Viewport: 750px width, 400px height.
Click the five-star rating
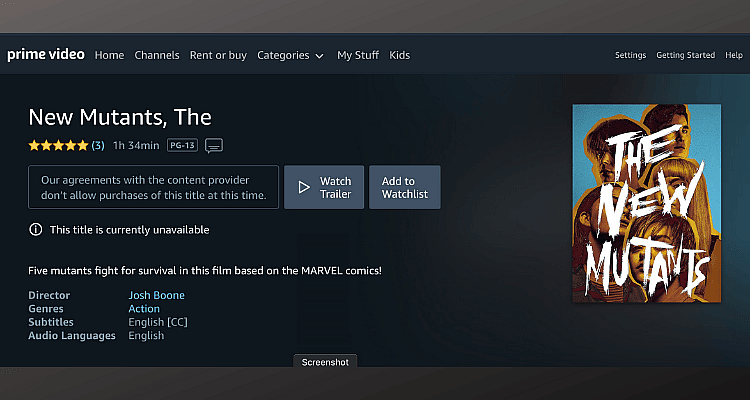pos(58,145)
